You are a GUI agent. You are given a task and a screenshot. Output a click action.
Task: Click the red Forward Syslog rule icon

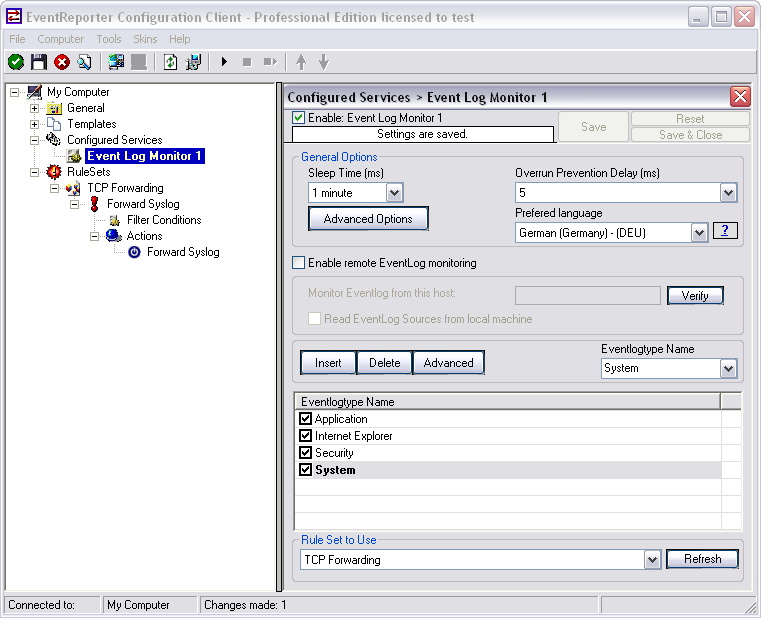pos(95,204)
